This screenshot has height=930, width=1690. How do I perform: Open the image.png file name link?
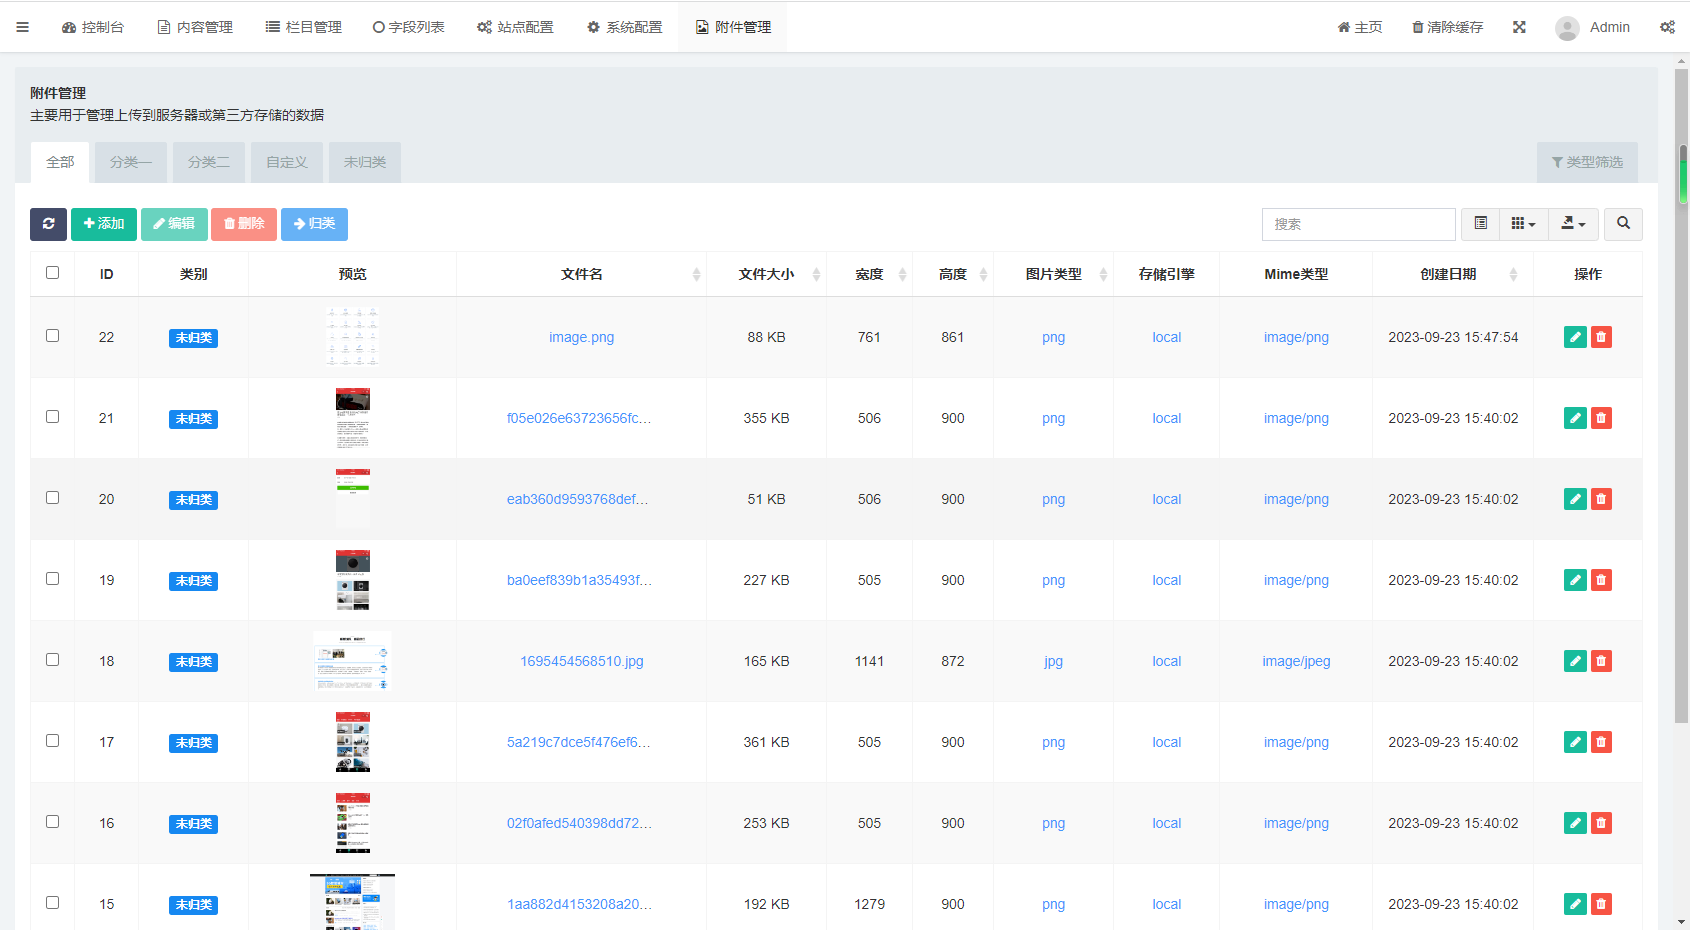581,337
